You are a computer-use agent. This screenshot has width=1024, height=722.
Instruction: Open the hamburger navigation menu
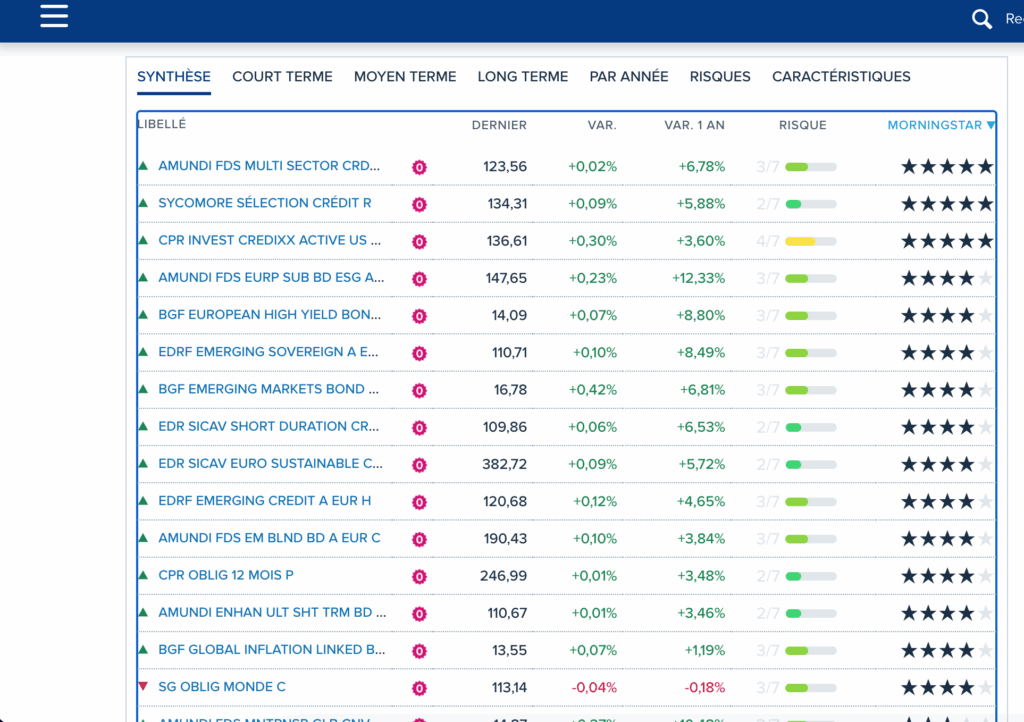click(x=54, y=16)
